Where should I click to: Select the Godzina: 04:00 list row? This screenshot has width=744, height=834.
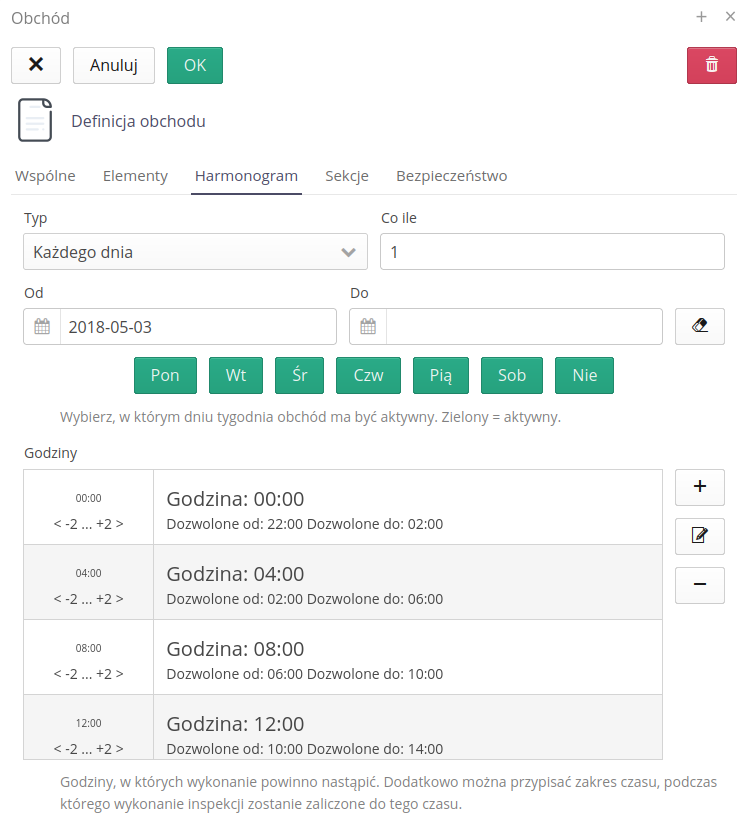pos(407,582)
